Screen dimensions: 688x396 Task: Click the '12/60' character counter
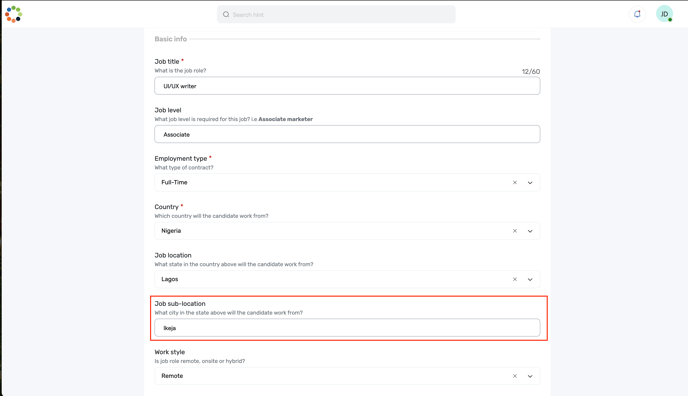pos(531,71)
